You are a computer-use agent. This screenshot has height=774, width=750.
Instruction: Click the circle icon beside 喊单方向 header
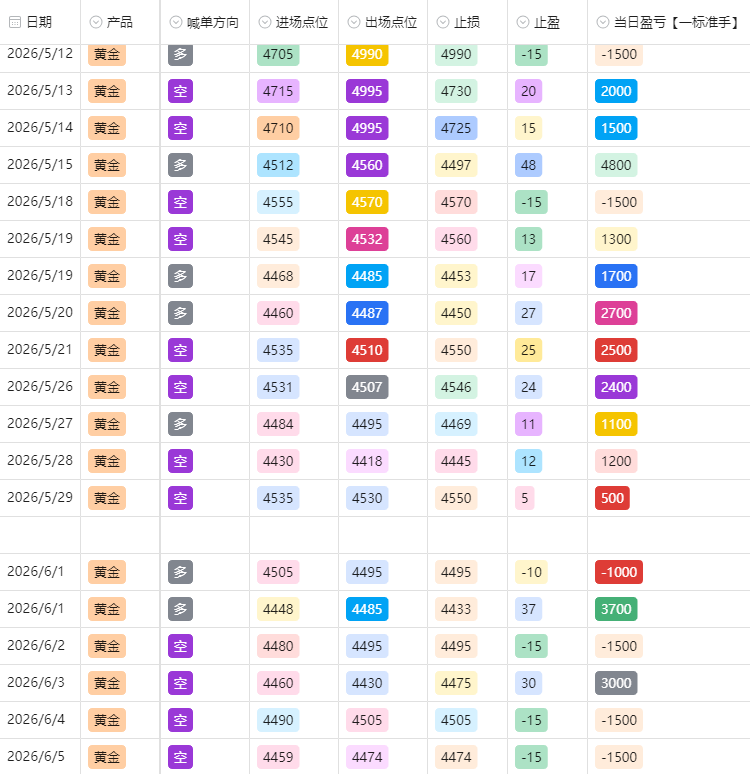tap(176, 22)
